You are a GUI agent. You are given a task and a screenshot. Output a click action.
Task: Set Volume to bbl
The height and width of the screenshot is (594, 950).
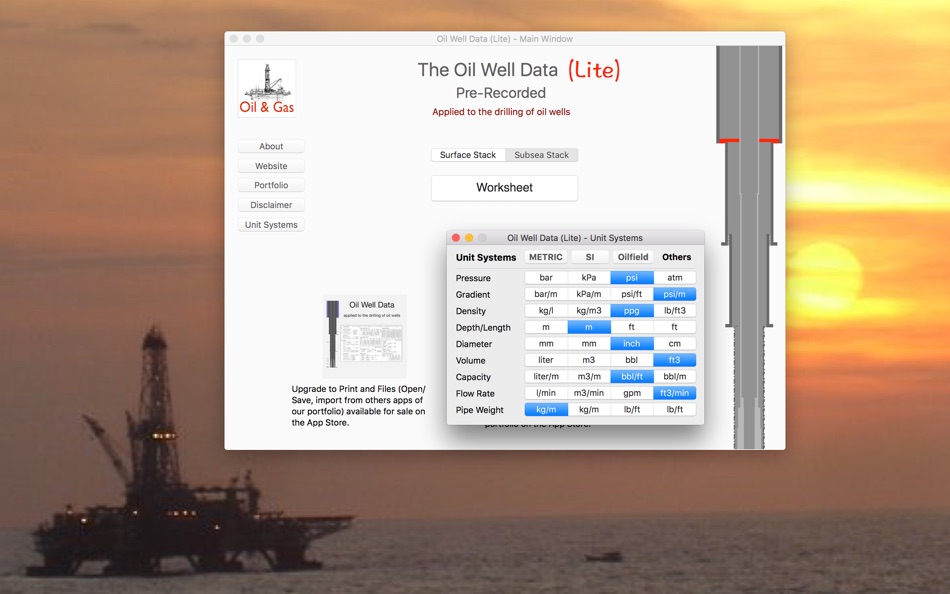(632, 360)
